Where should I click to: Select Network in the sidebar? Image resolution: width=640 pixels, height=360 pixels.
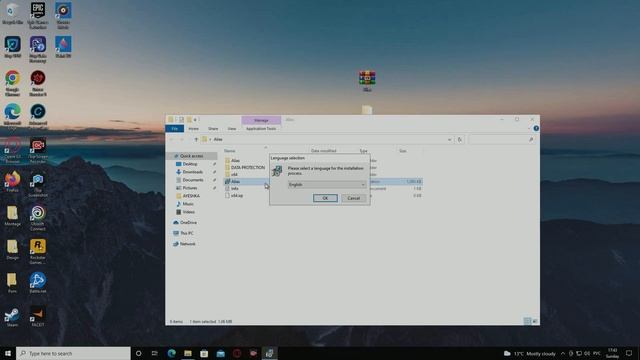(x=187, y=244)
